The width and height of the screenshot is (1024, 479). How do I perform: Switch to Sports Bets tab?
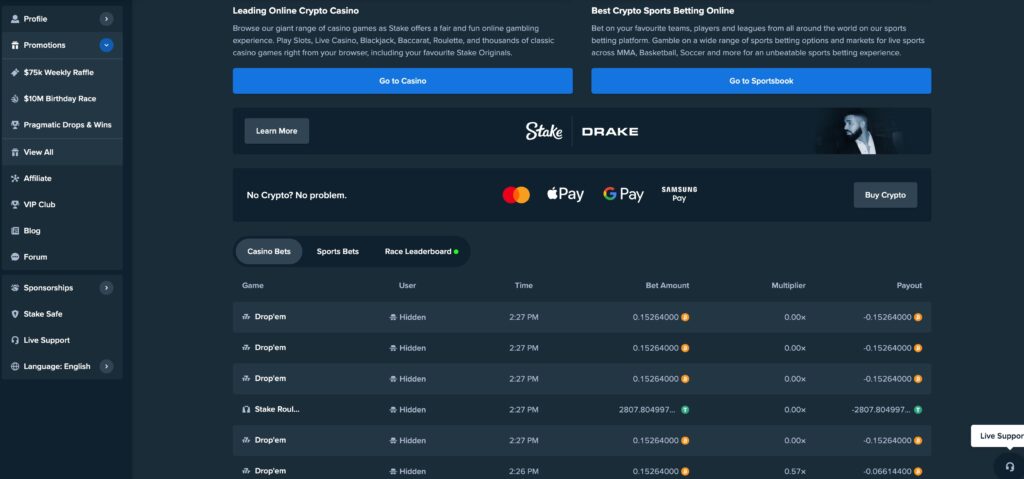click(338, 252)
